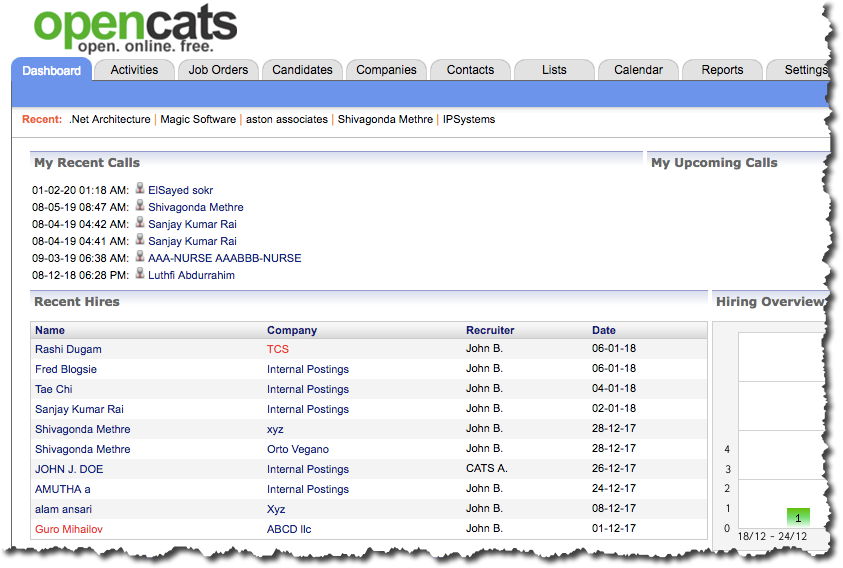Open the recent .Net Architecture link
This screenshot has width=843, height=568.
pyautogui.click(x=110, y=119)
